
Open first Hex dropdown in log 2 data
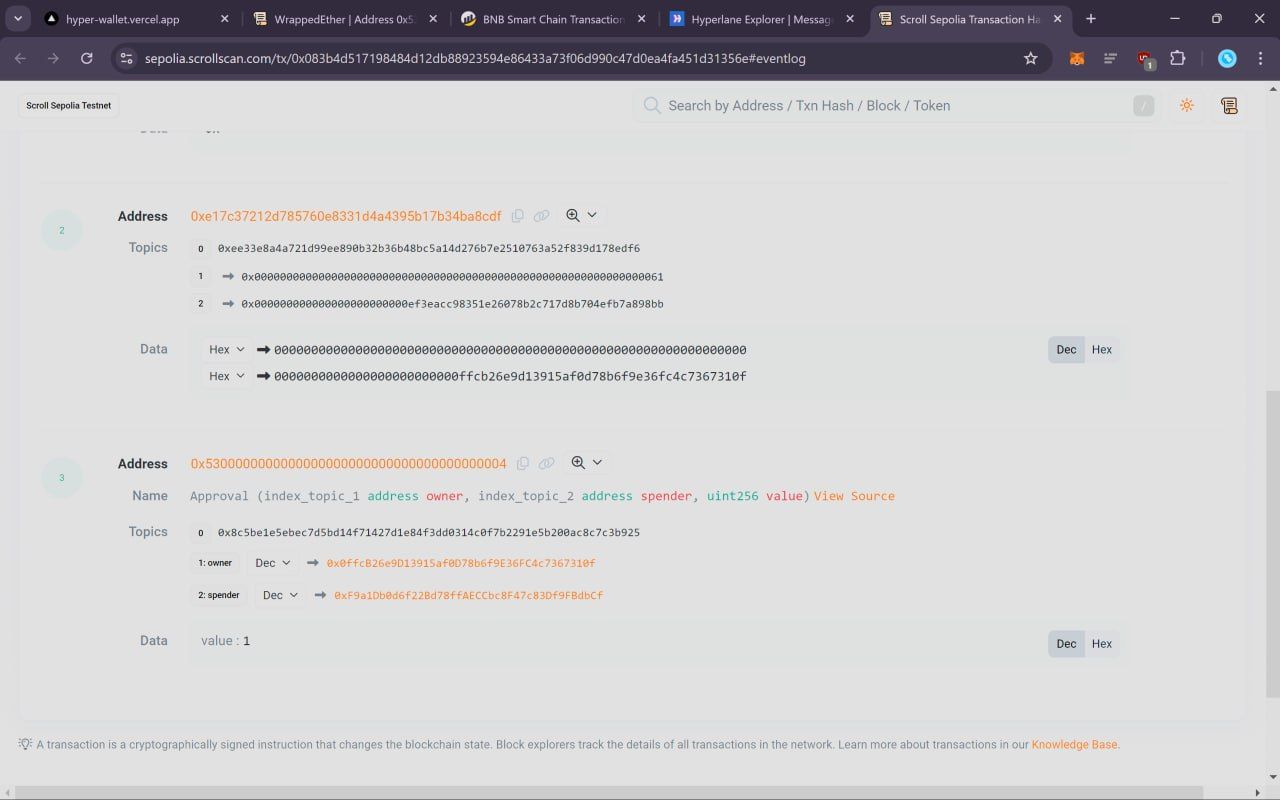pyautogui.click(x=226, y=349)
